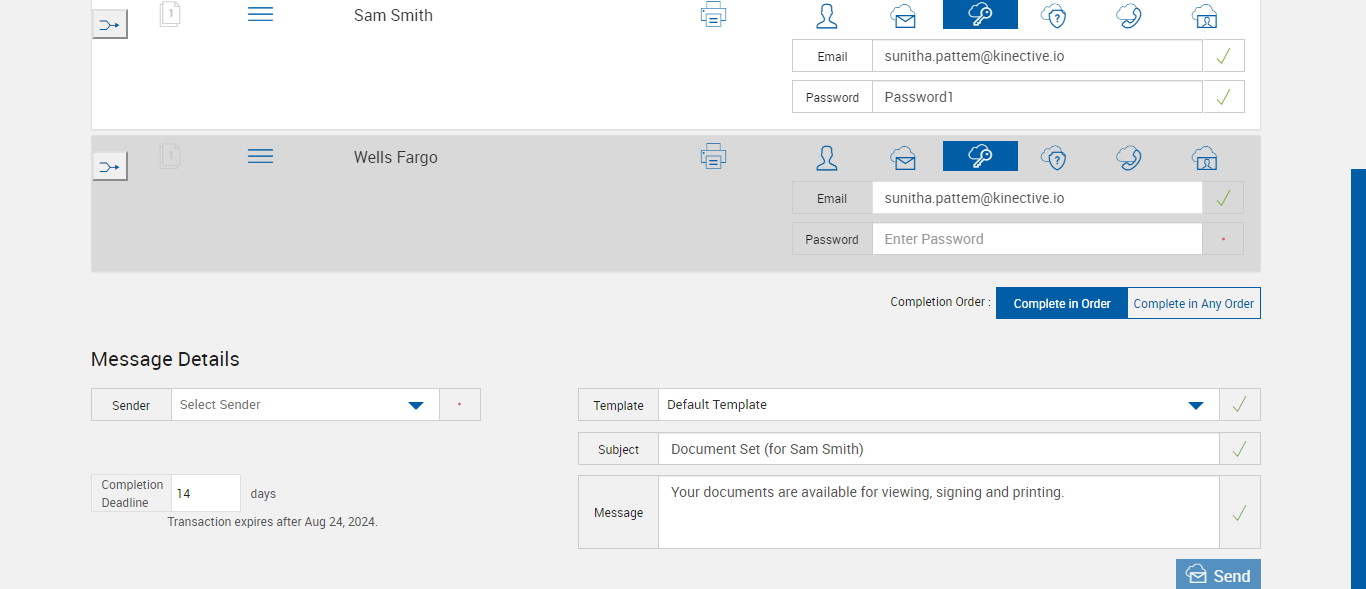Click the person icon in Wells Fargo's row

[827, 157]
